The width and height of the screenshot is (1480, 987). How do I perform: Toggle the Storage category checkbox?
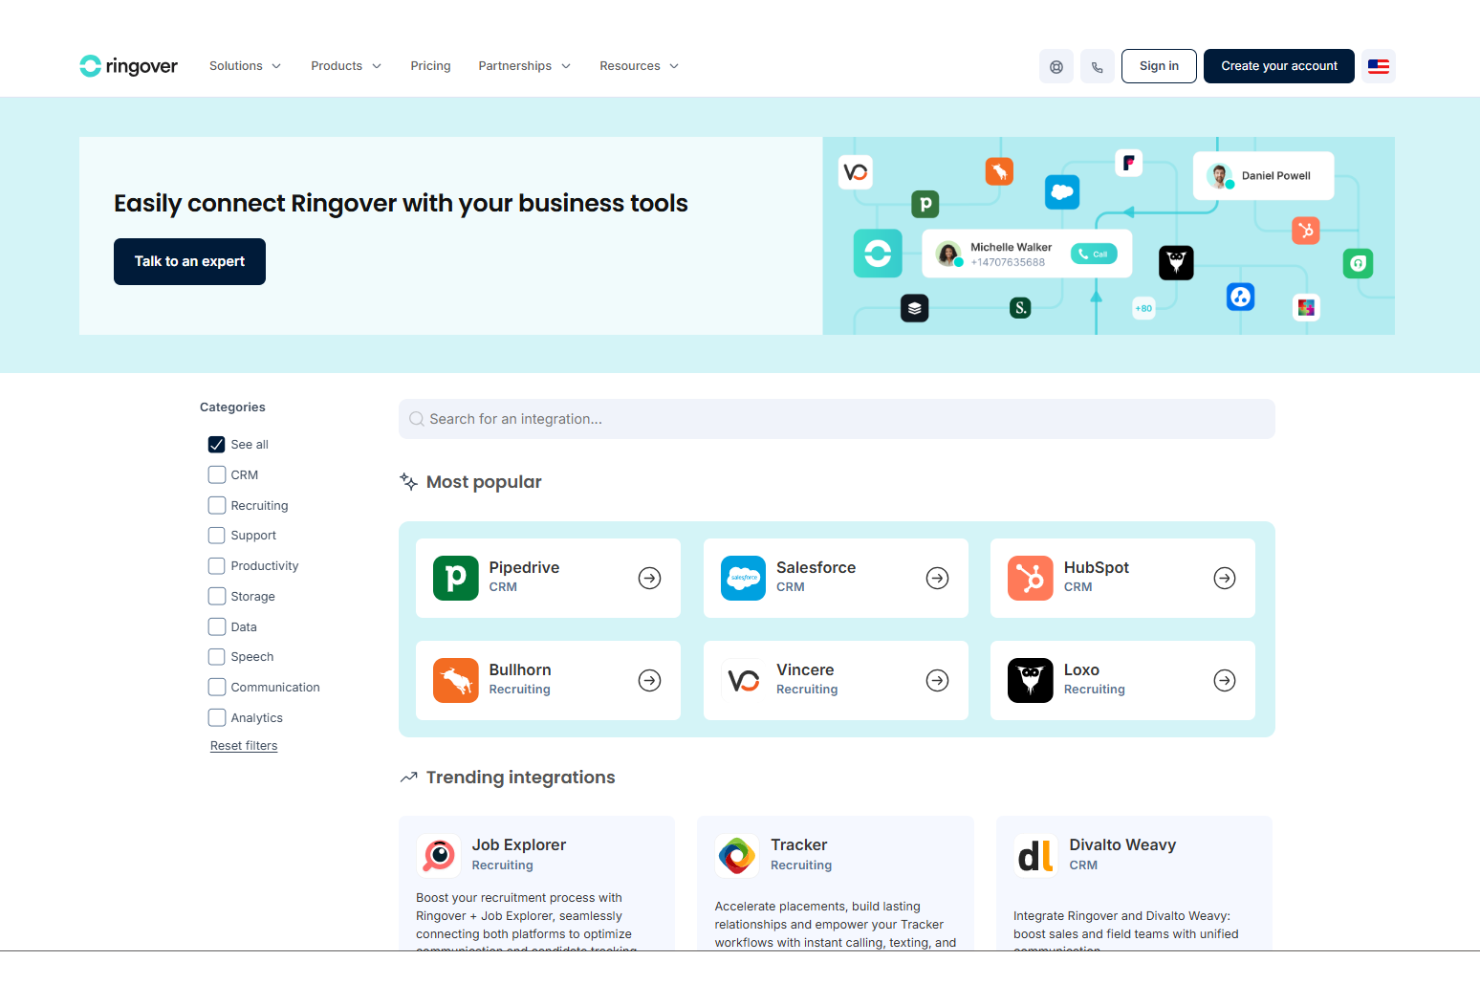(x=216, y=596)
